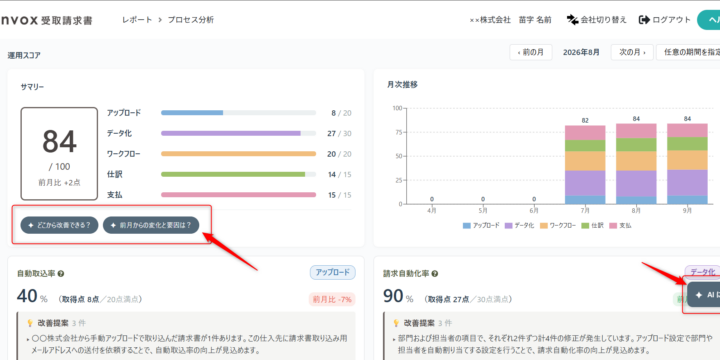Click help icon next to 請求自動化率
The height and width of the screenshot is (360, 720).
[x=434, y=274]
